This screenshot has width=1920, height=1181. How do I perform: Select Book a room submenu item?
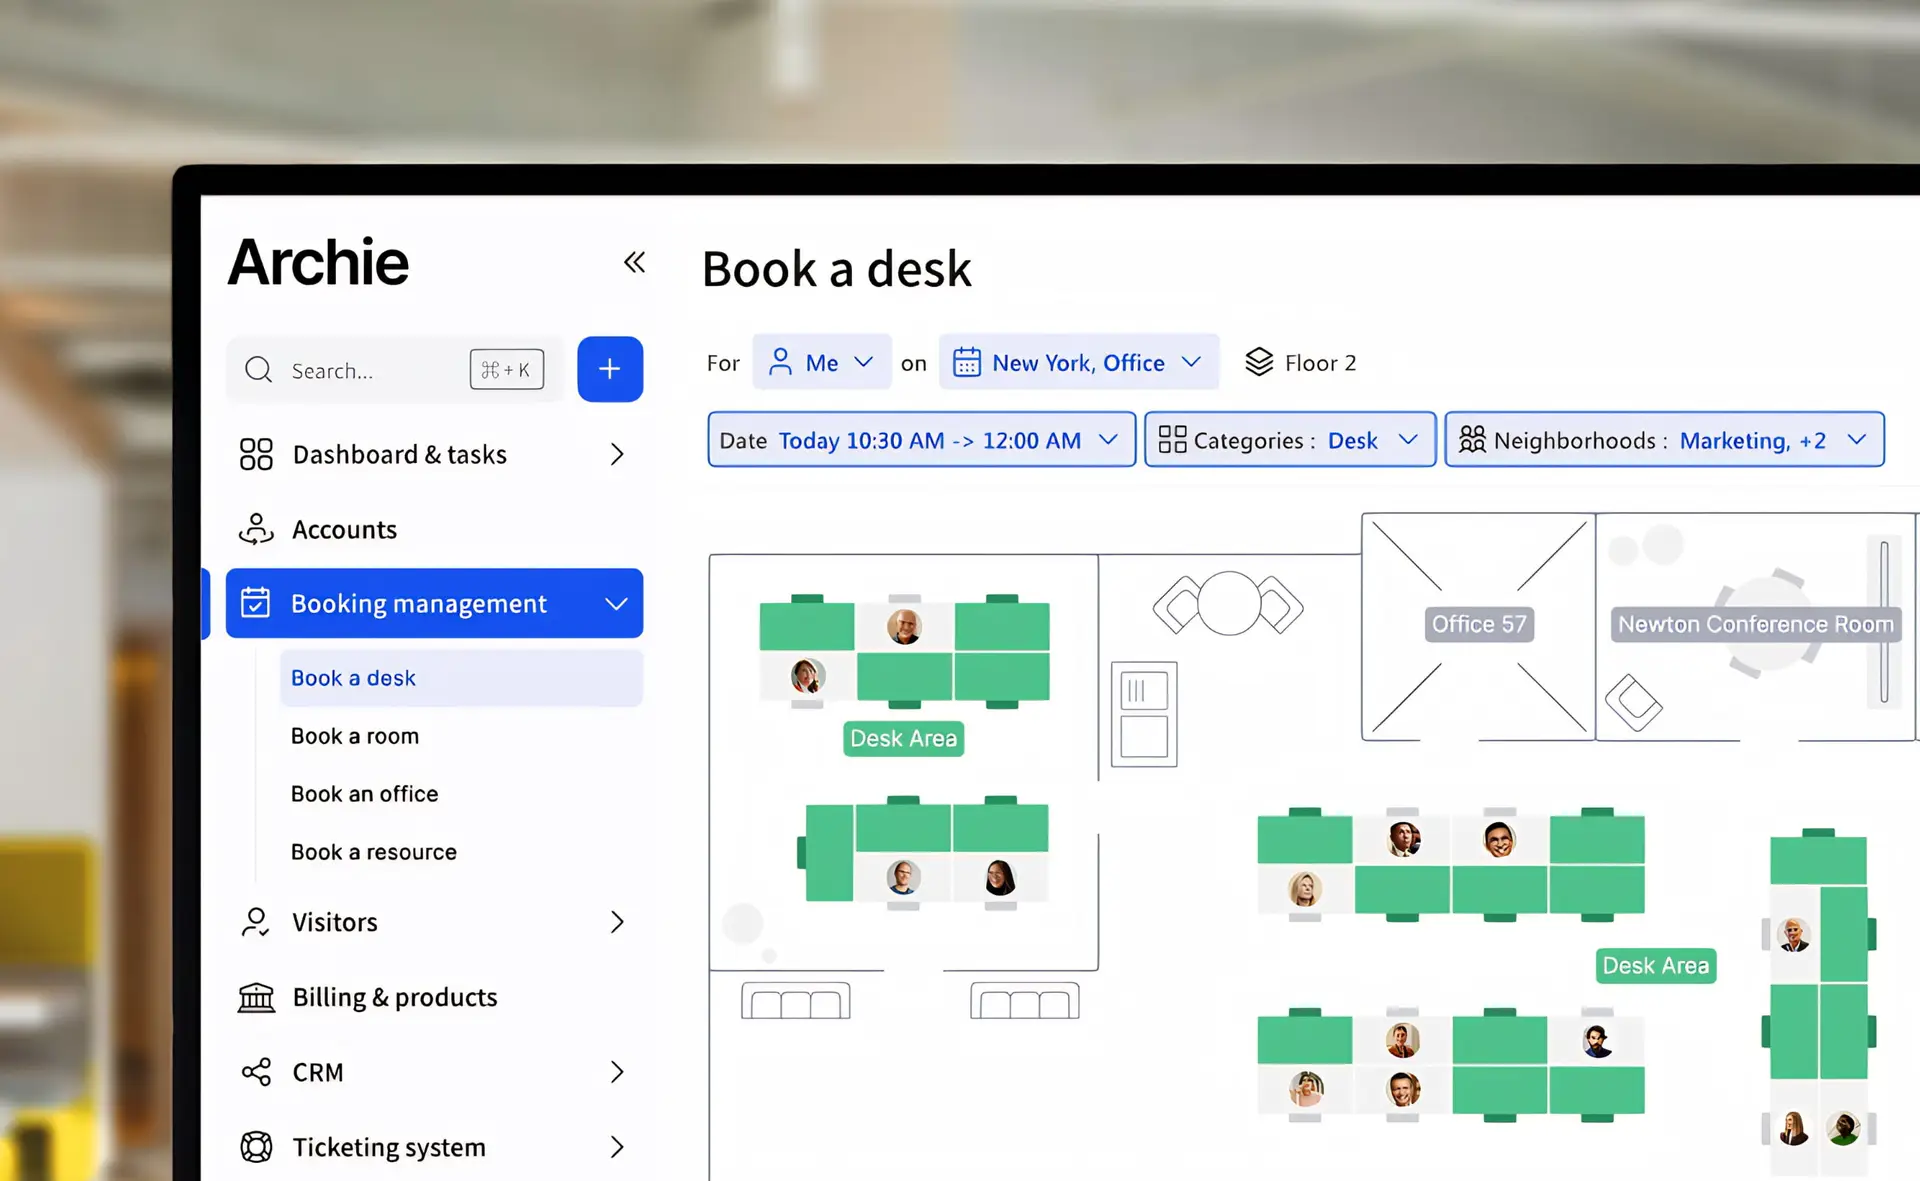point(355,736)
